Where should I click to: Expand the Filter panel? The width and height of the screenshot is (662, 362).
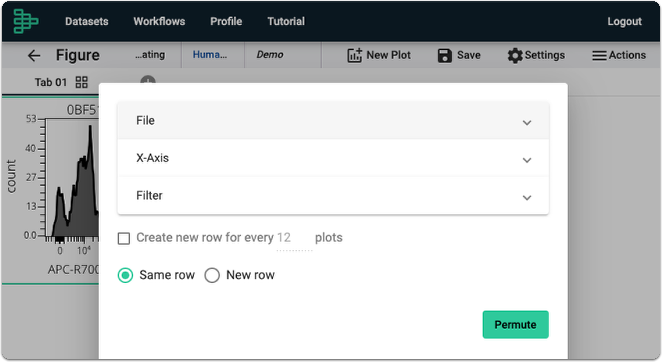(333, 196)
